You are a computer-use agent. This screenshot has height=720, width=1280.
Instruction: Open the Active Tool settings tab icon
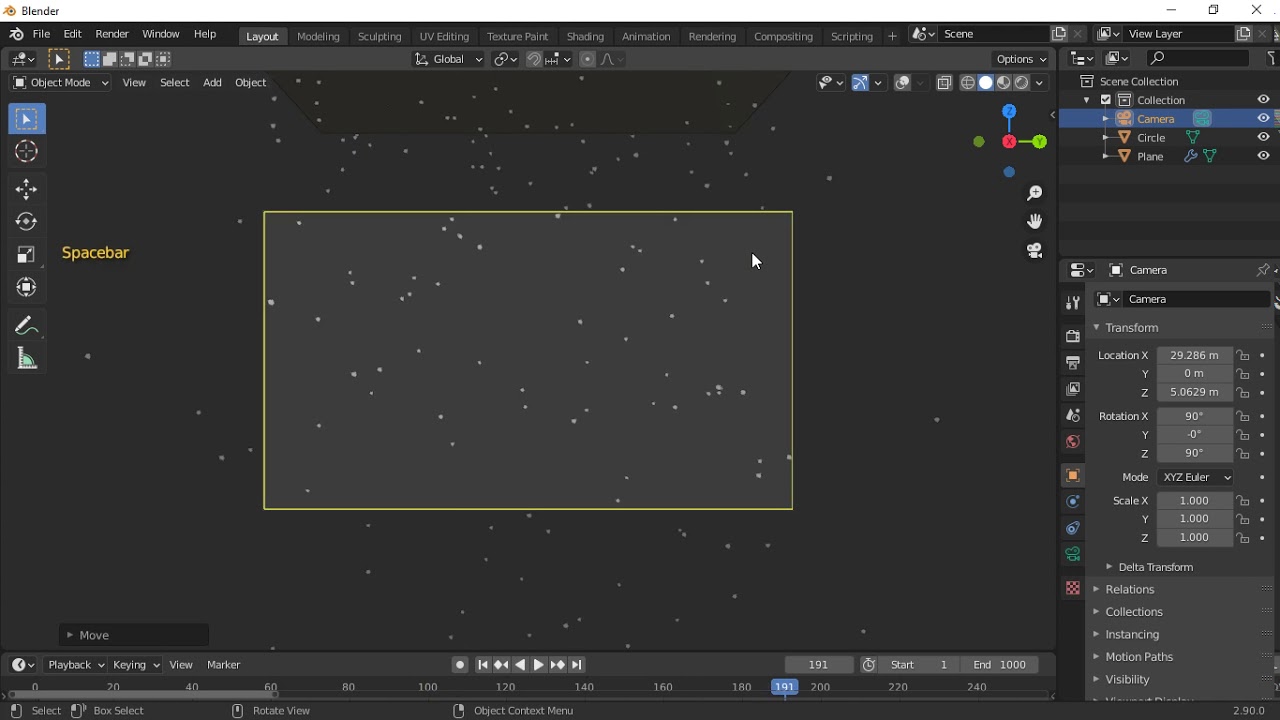click(x=1073, y=303)
